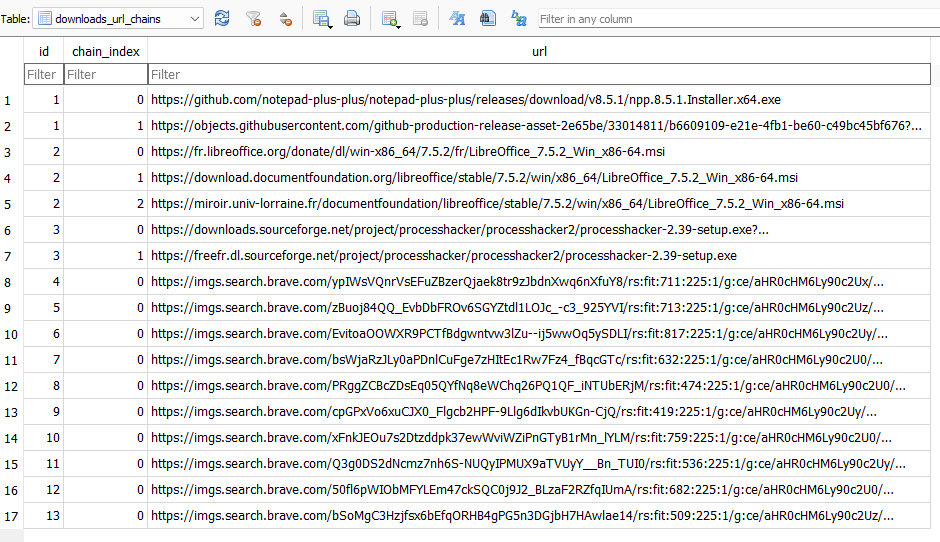The width and height of the screenshot is (940, 542).
Task: Select the brave URL starting with xFnkJEOu7s2D
Action: click(x=539, y=438)
